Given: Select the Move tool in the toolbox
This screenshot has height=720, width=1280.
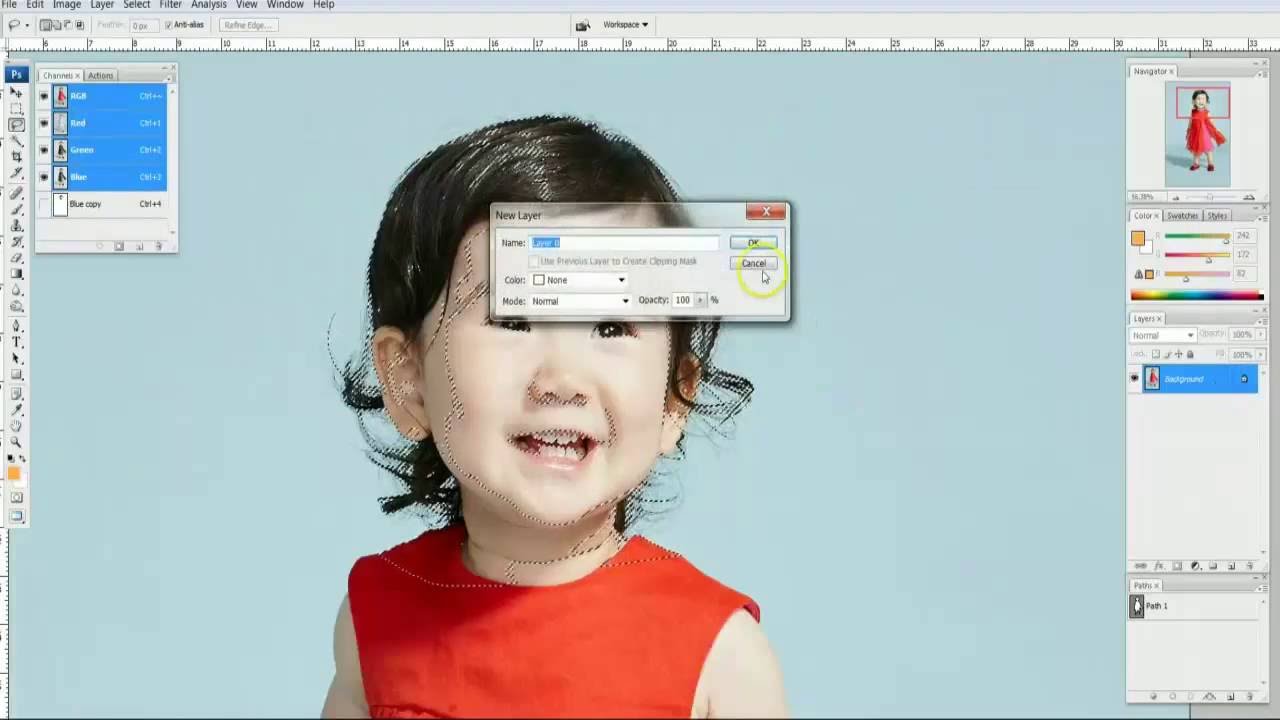Looking at the screenshot, I should 17,91.
